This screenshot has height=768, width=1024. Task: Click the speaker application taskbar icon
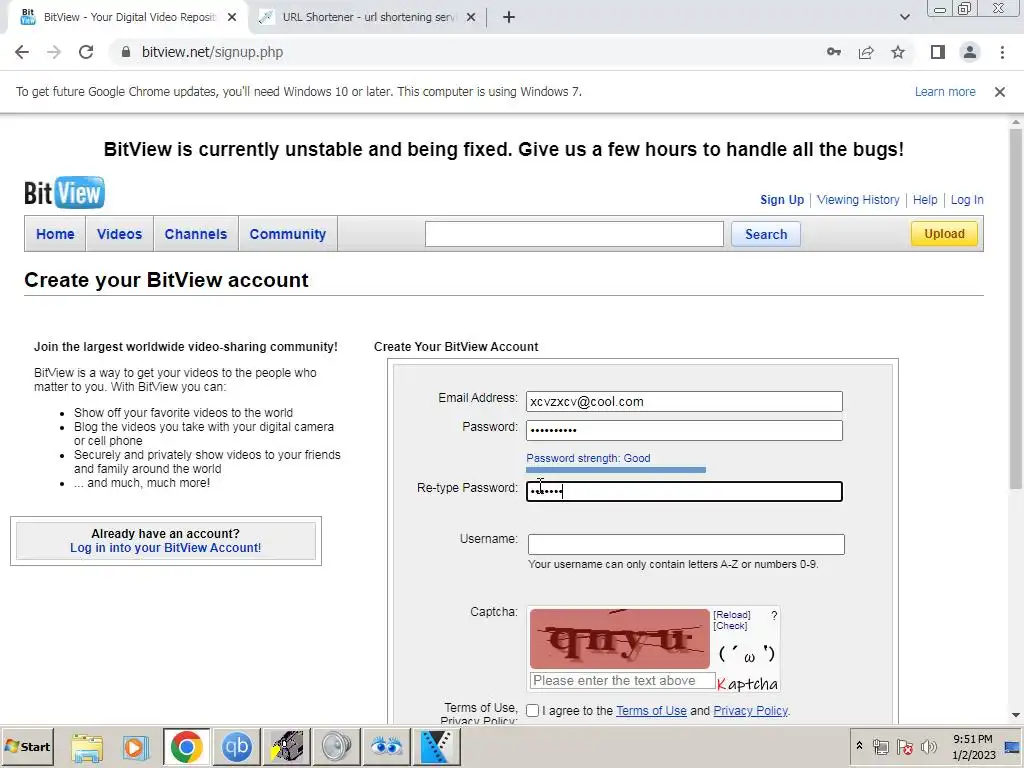(x=336, y=747)
